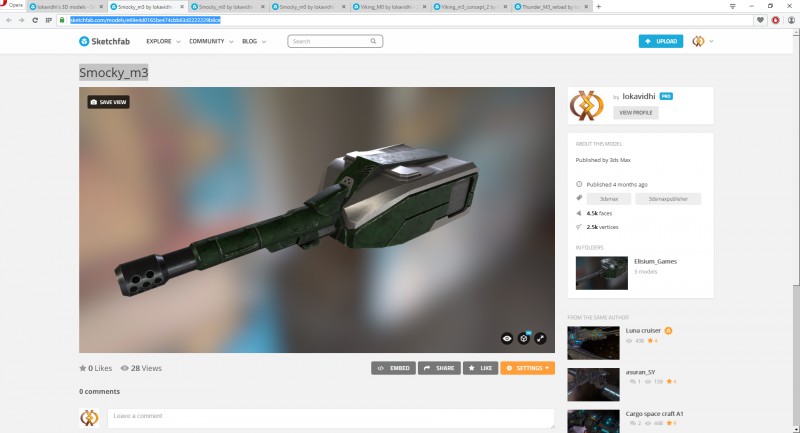Image resolution: width=800 pixels, height=433 pixels.
Task: Go back to previous page
Action: pyautogui.click(x=9, y=20)
